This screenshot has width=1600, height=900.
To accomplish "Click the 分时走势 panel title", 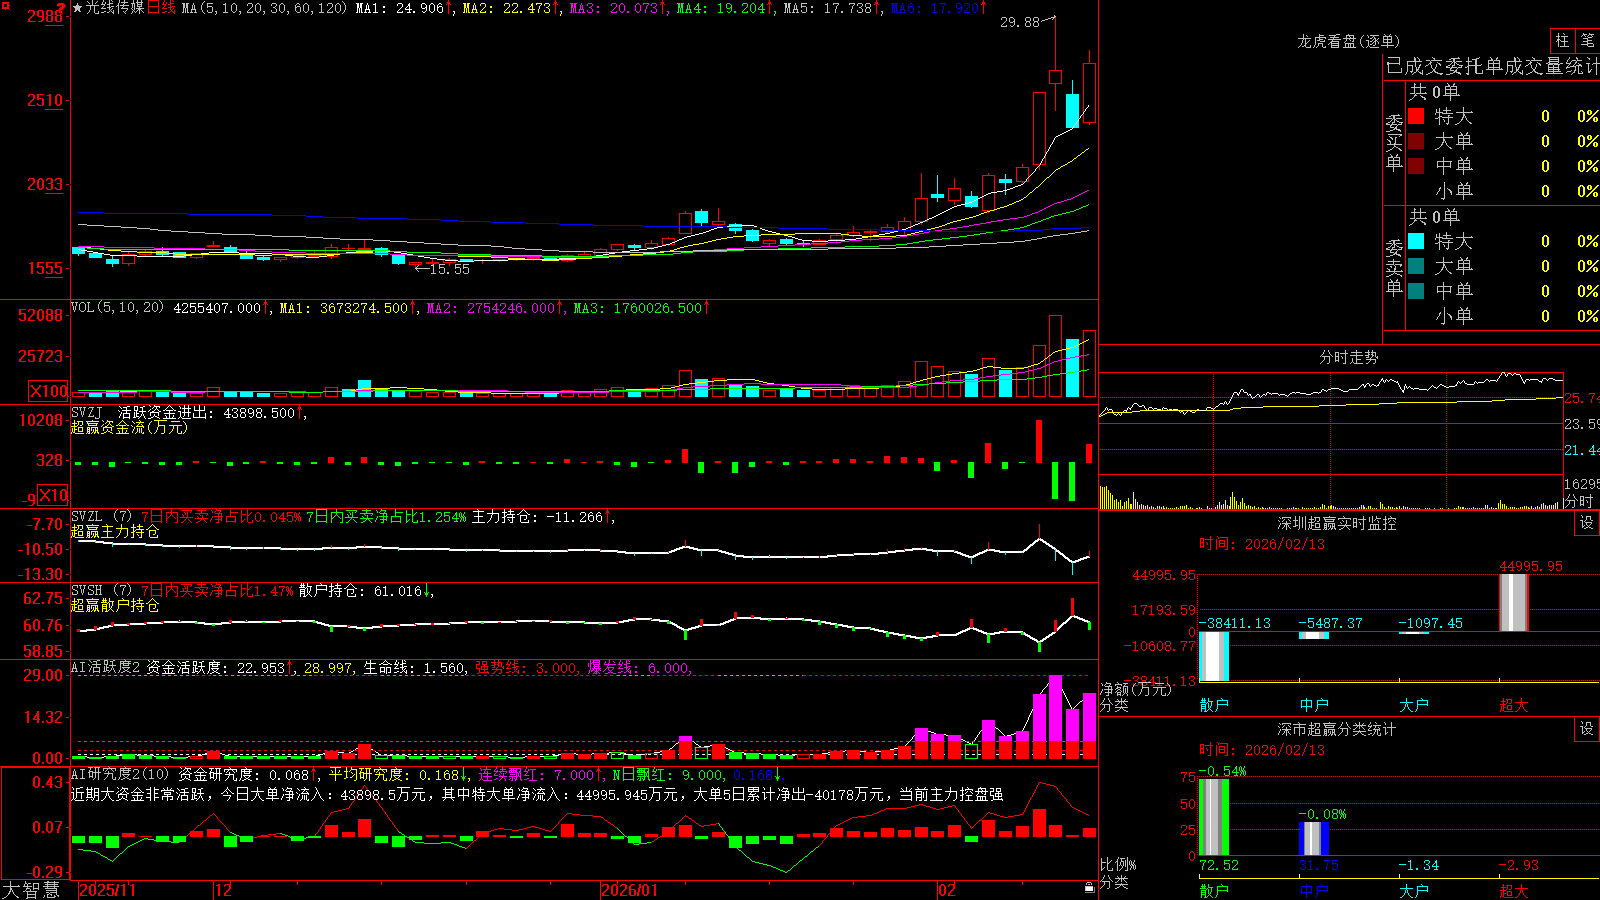I will coord(1349,357).
